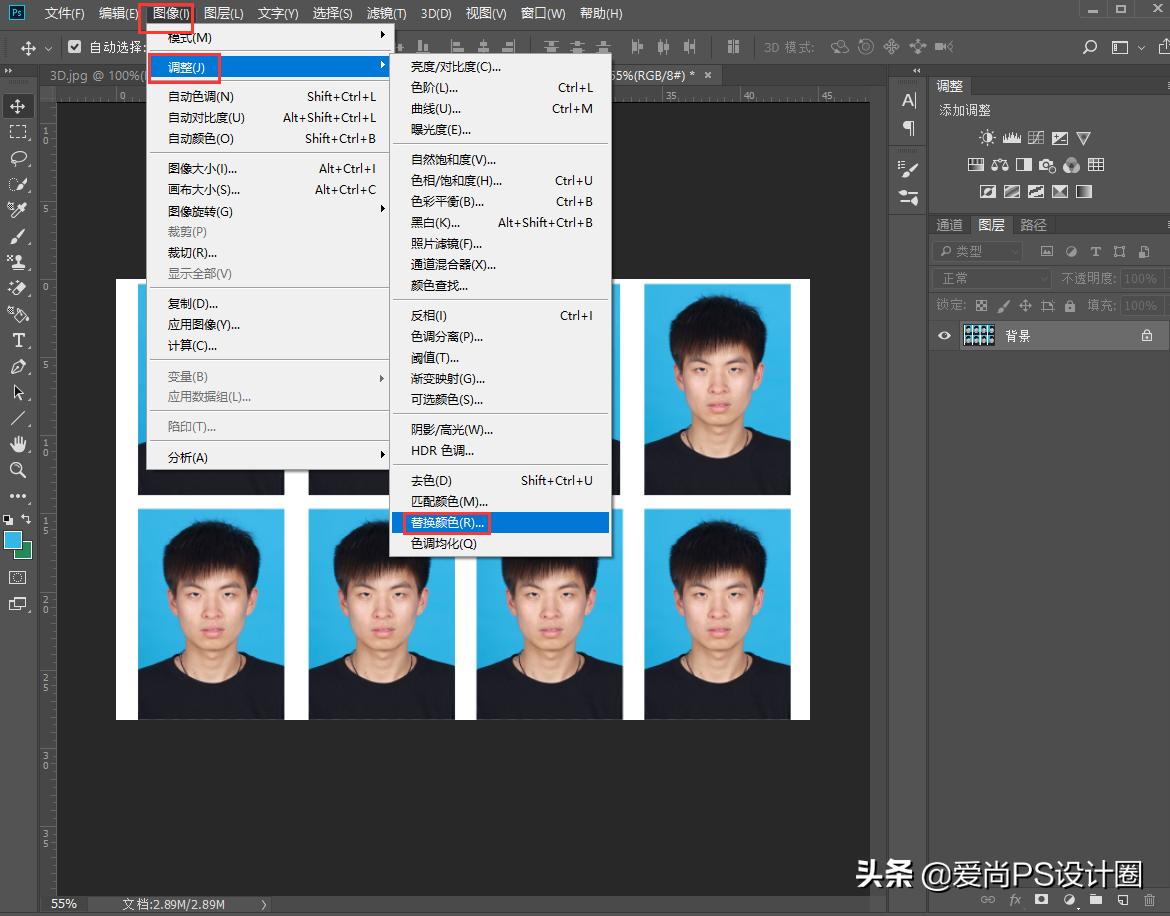
Task: Click the 添加调整 panel heading
Action: [x=966, y=110]
